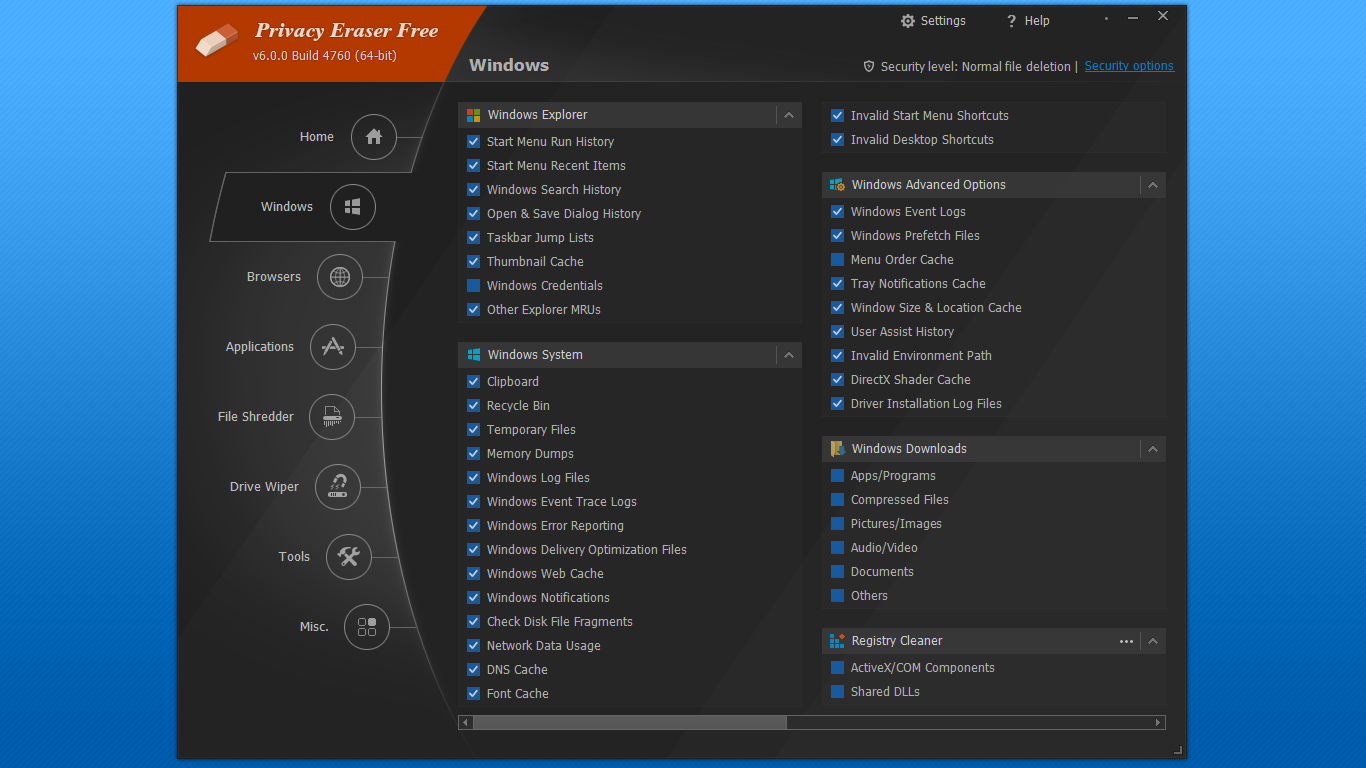Open the Browsers section icon

pyautogui.click(x=340, y=277)
